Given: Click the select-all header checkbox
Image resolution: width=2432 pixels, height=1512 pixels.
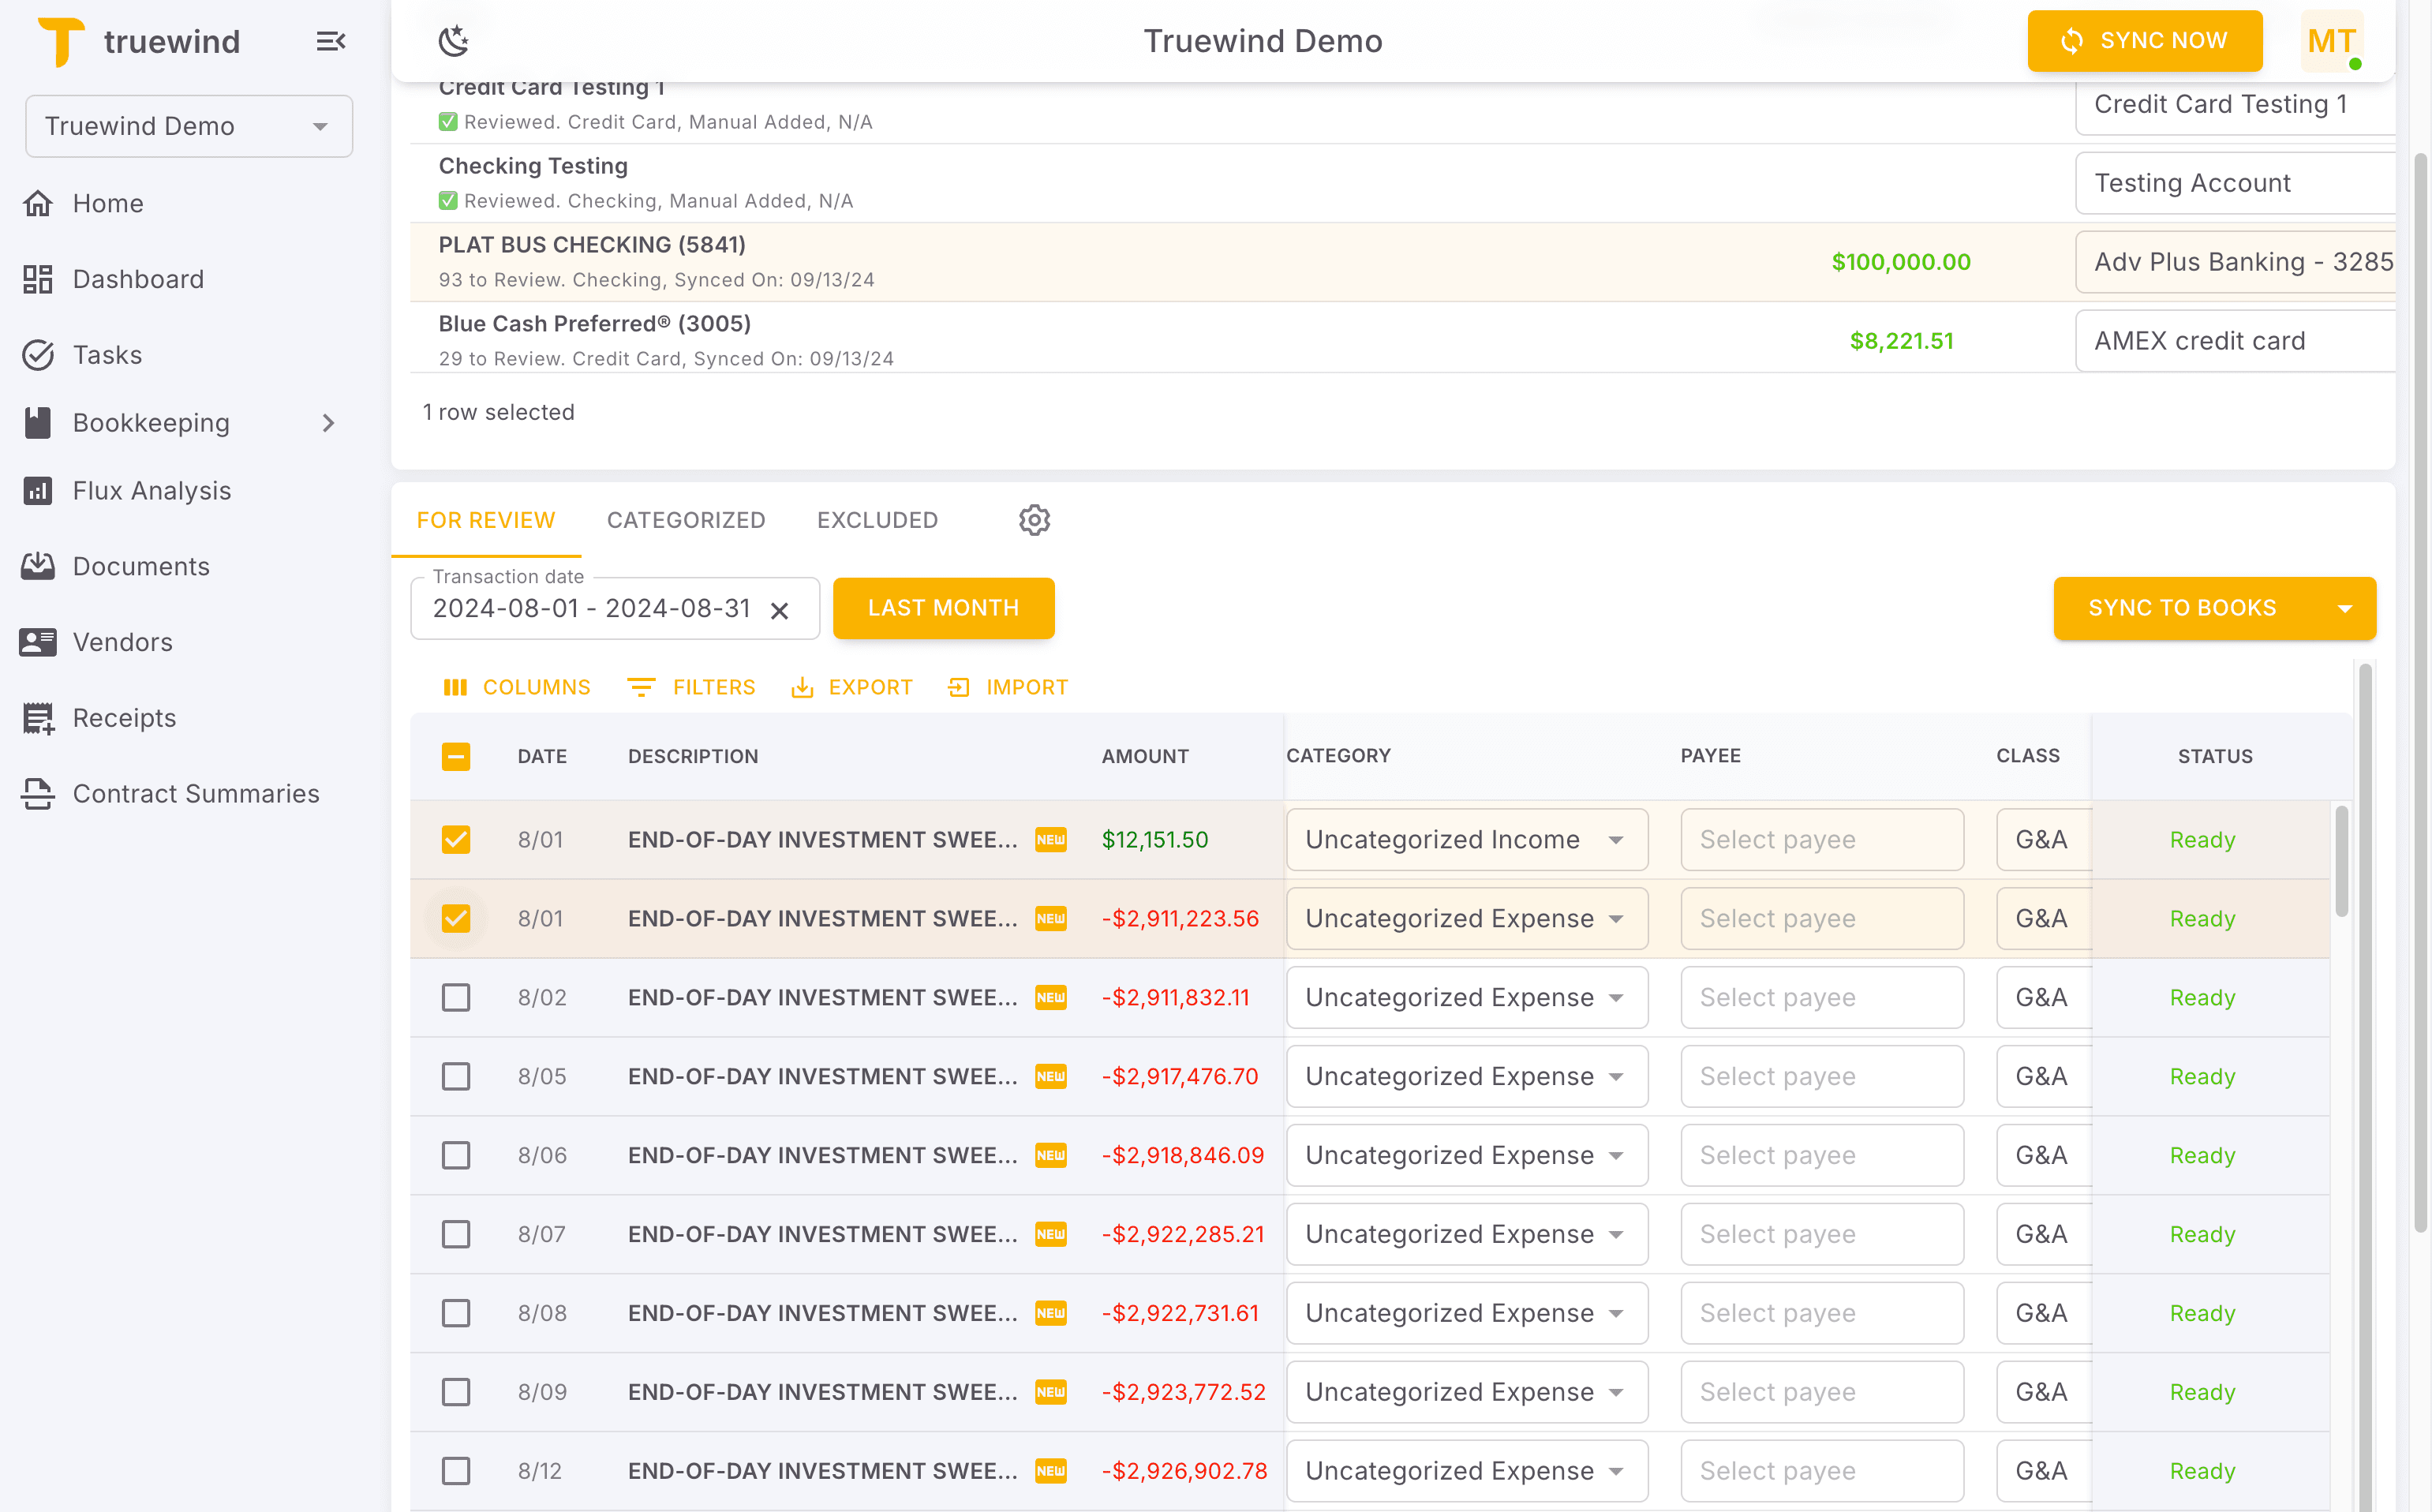Looking at the screenshot, I should tap(456, 757).
